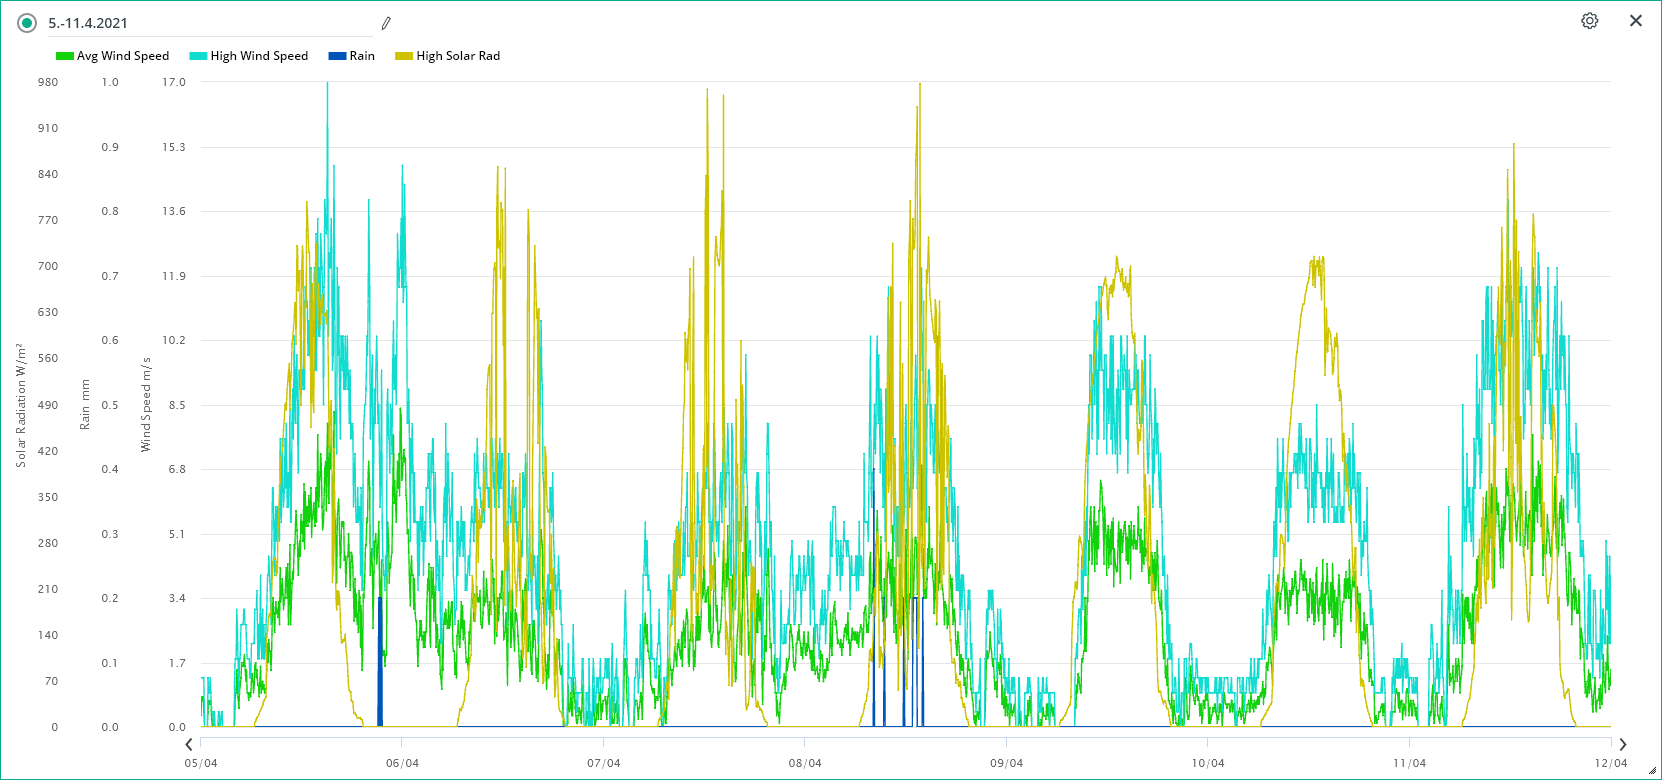The height and width of the screenshot is (780, 1662).
Task: Select the 08/04 date label on x-axis
Action: [x=805, y=763]
